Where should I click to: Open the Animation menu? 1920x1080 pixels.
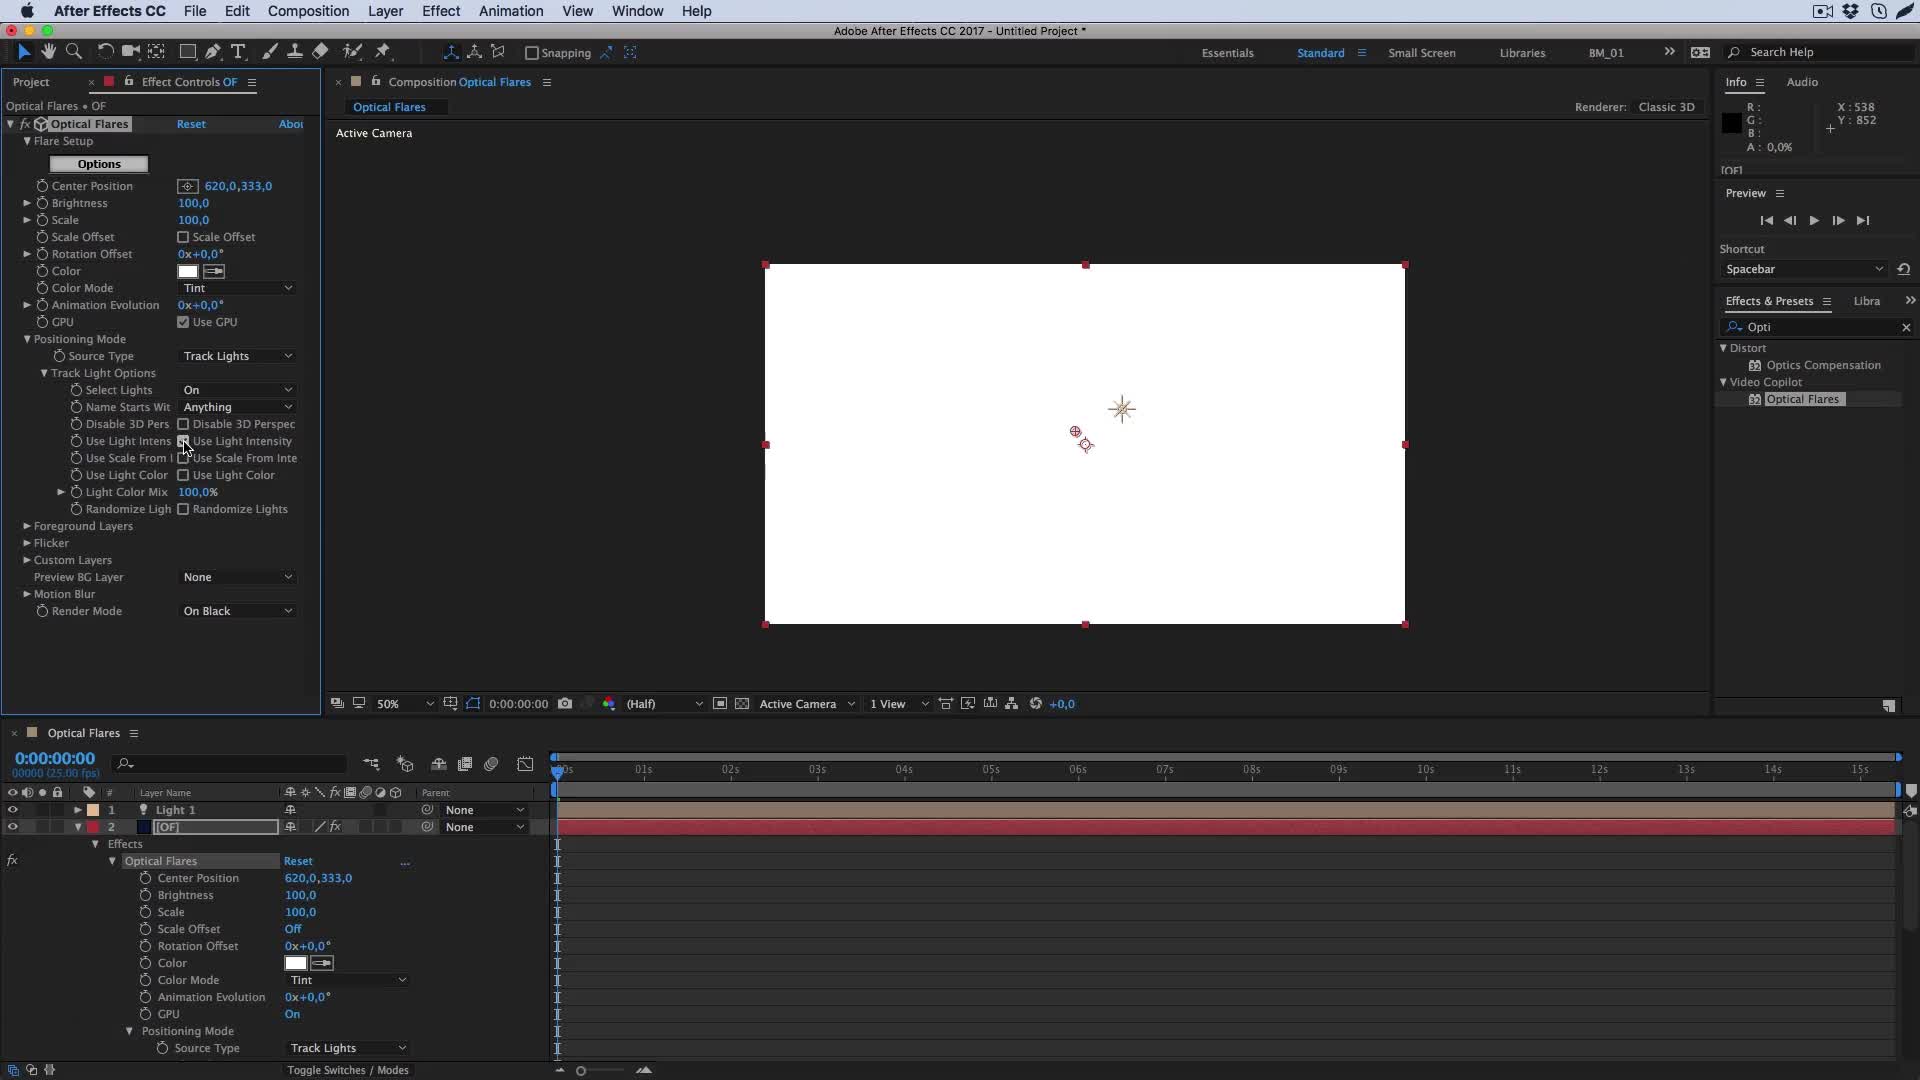(511, 11)
